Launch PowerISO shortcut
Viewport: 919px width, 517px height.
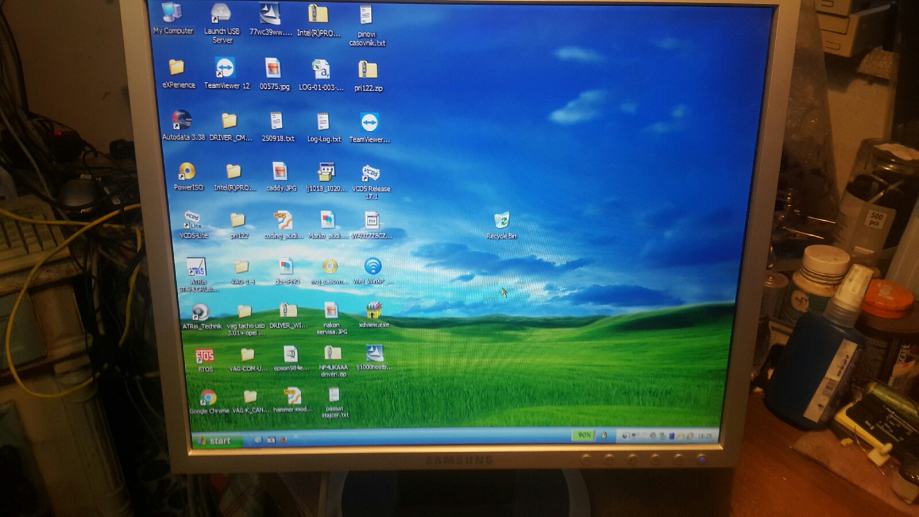click(x=188, y=176)
